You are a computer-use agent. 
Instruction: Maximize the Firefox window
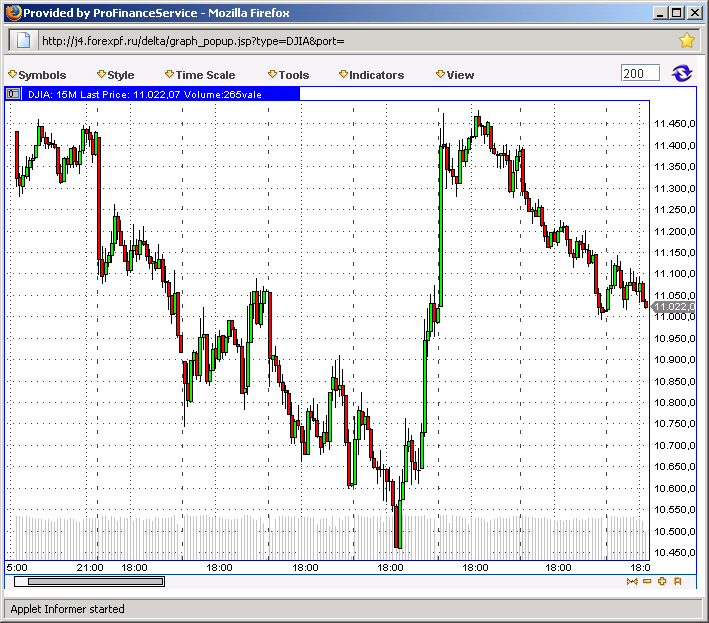pos(677,13)
